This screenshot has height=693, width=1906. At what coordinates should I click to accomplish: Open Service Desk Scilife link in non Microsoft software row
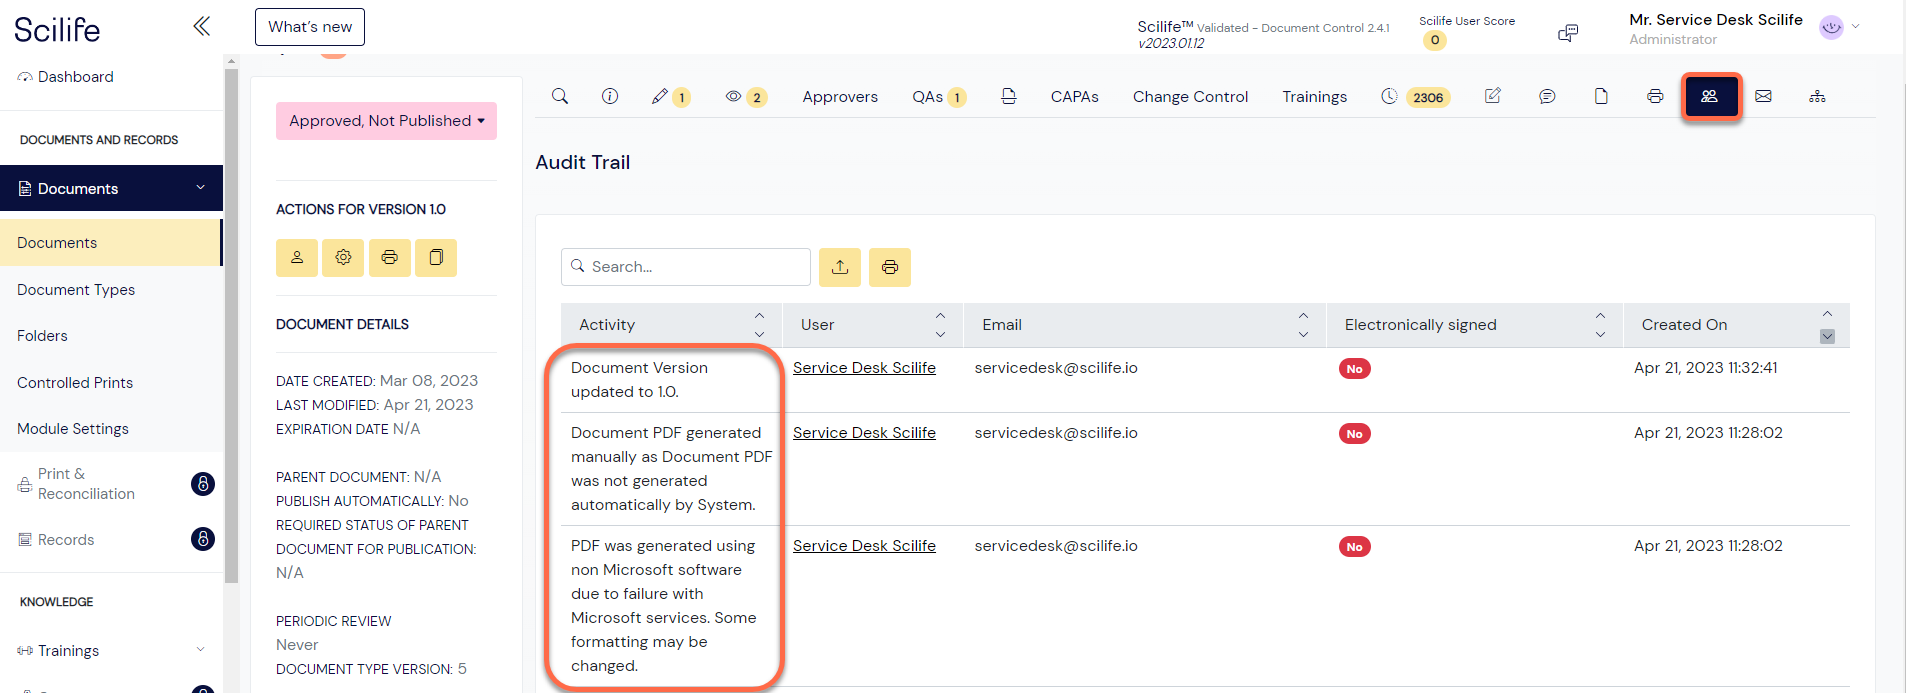(864, 546)
